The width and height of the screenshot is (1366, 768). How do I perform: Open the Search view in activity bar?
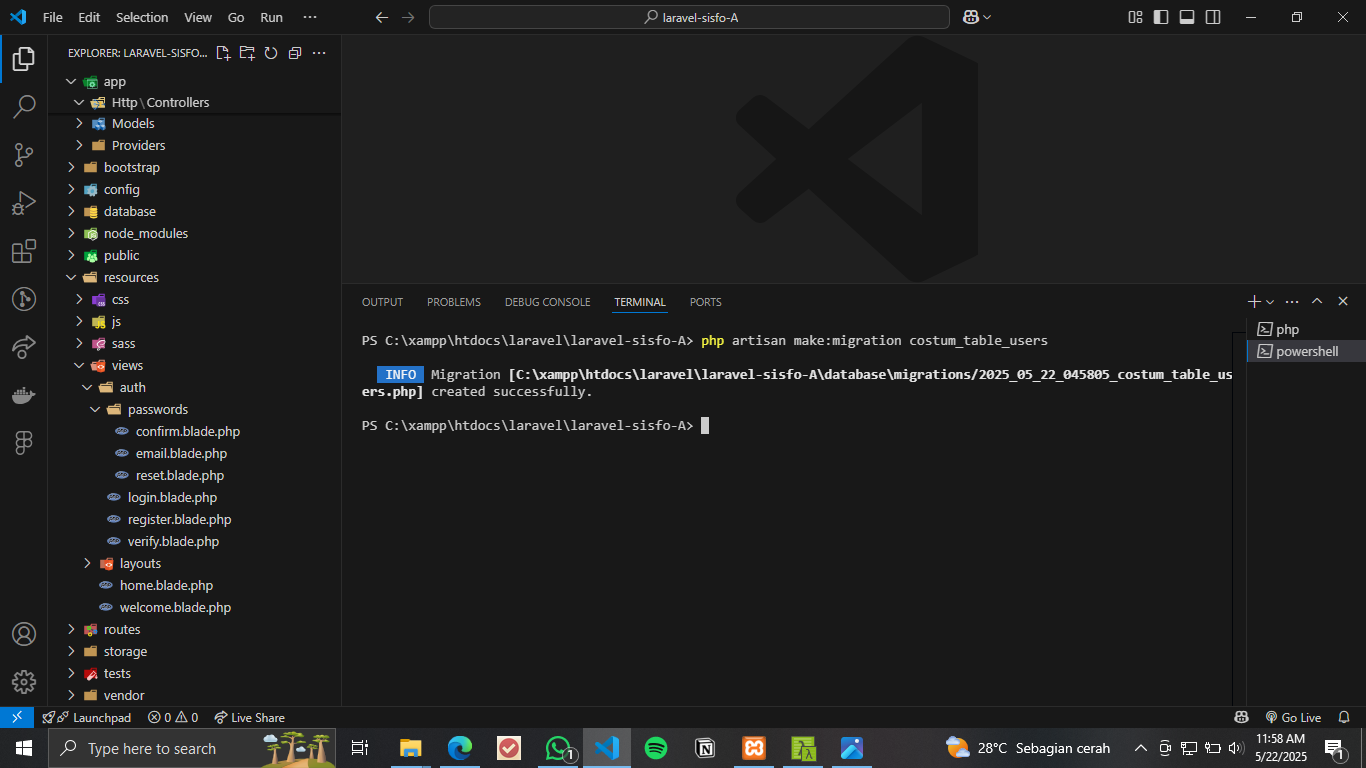coord(24,107)
